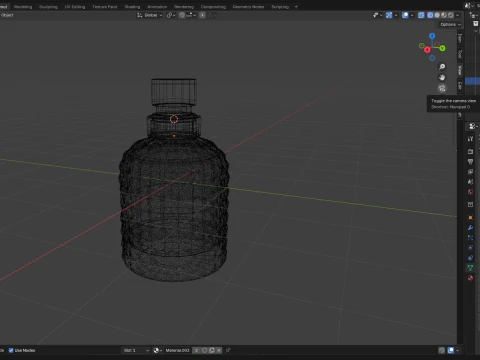Add a new workspace with plus button

[x=296, y=7]
